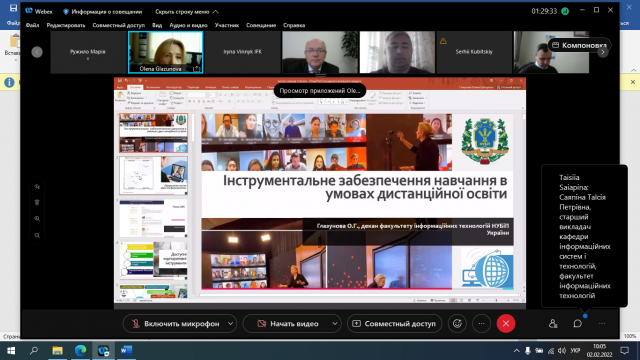This screenshot has width=640, height=360.
Task: Select slide 3 thumbnail in shared PowerPoint
Action: coord(153,218)
